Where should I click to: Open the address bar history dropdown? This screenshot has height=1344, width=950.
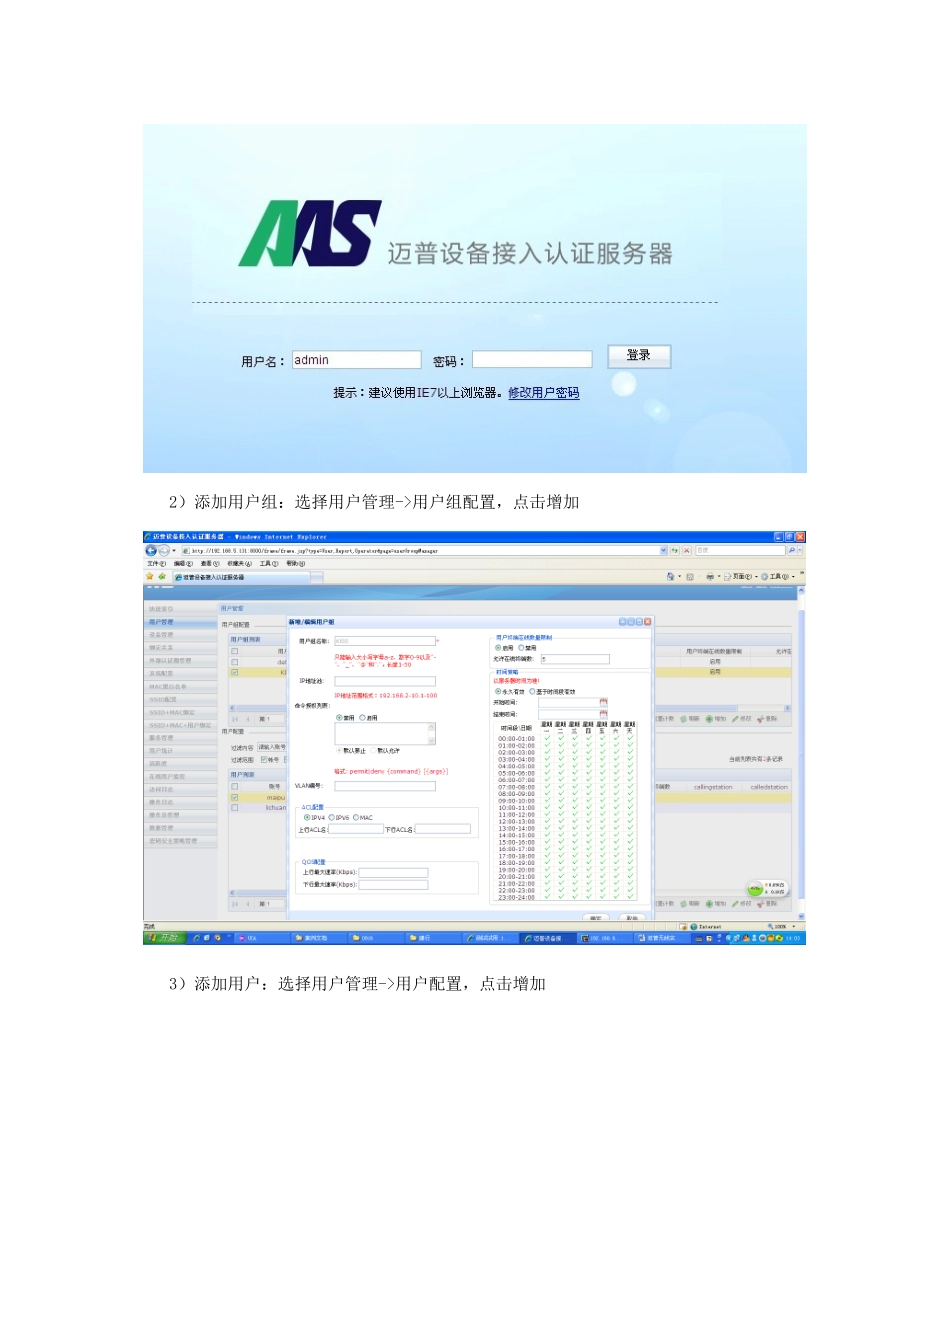(x=664, y=550)
